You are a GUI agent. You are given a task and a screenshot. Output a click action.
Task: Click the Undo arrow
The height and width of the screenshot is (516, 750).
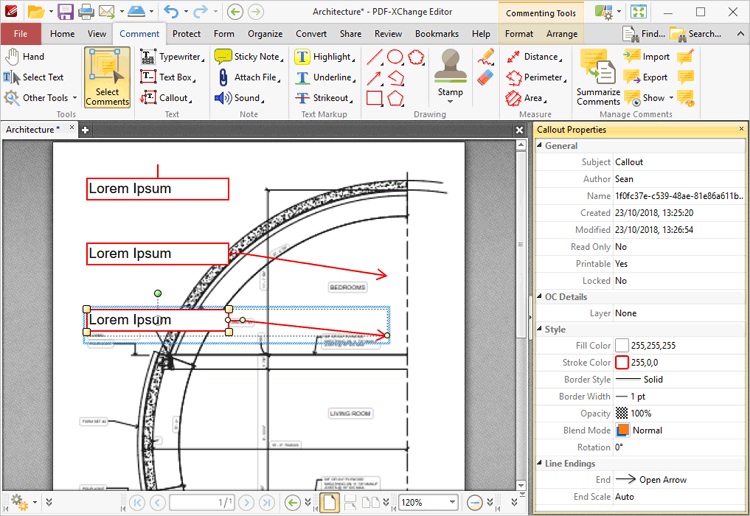[170, 11]
